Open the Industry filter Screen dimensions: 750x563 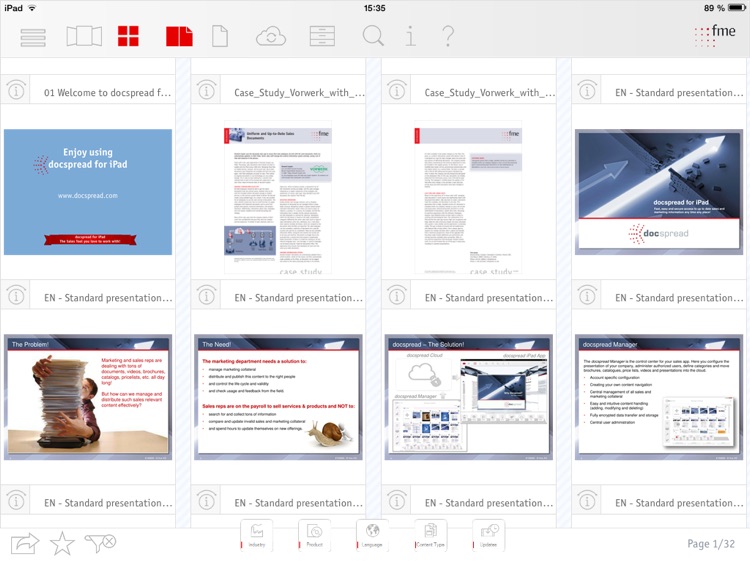point(257,535)
